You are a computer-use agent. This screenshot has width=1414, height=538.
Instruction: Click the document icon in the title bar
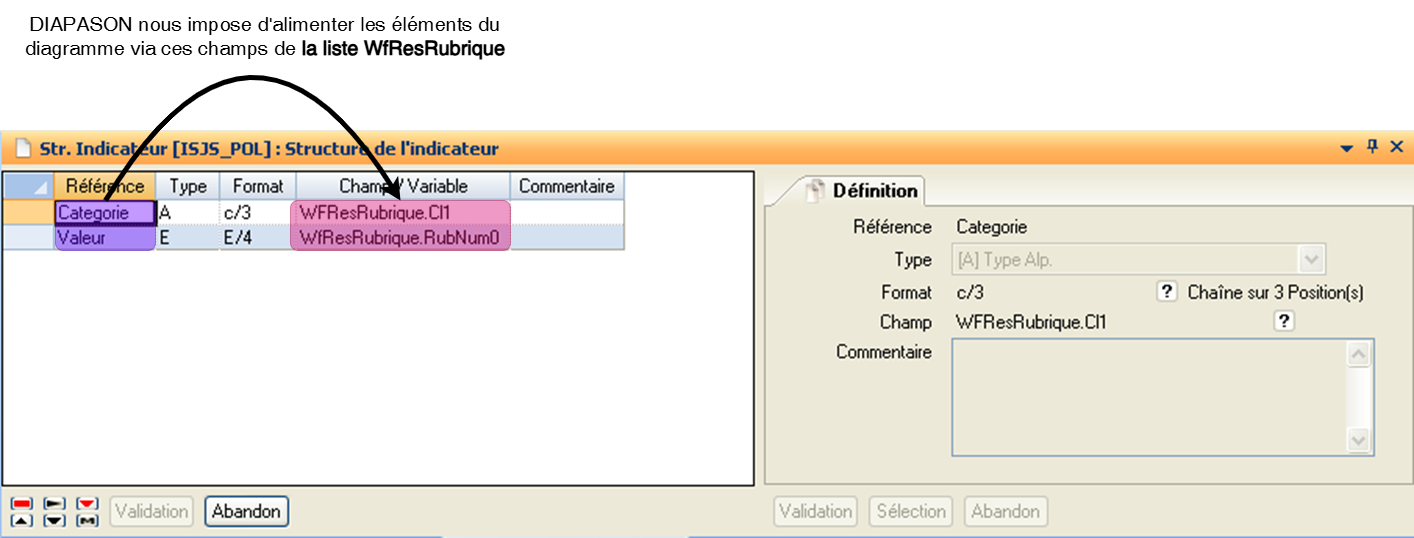pyautogui.click(x=23, y=148)
